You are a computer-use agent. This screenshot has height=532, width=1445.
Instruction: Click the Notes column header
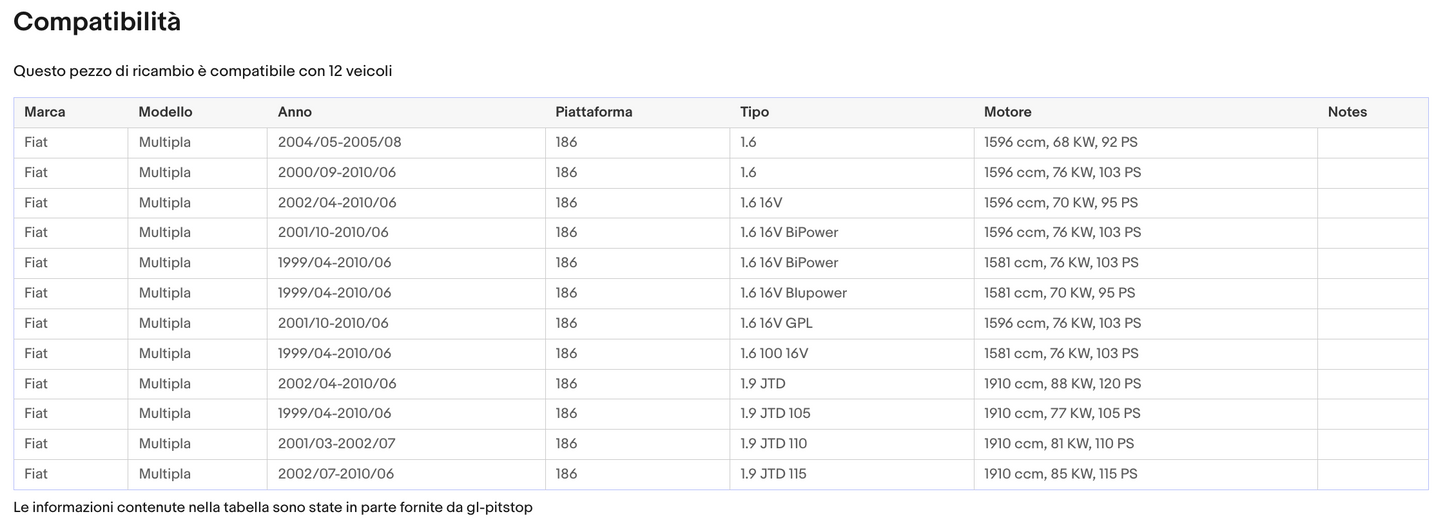tap(1347, 112)
